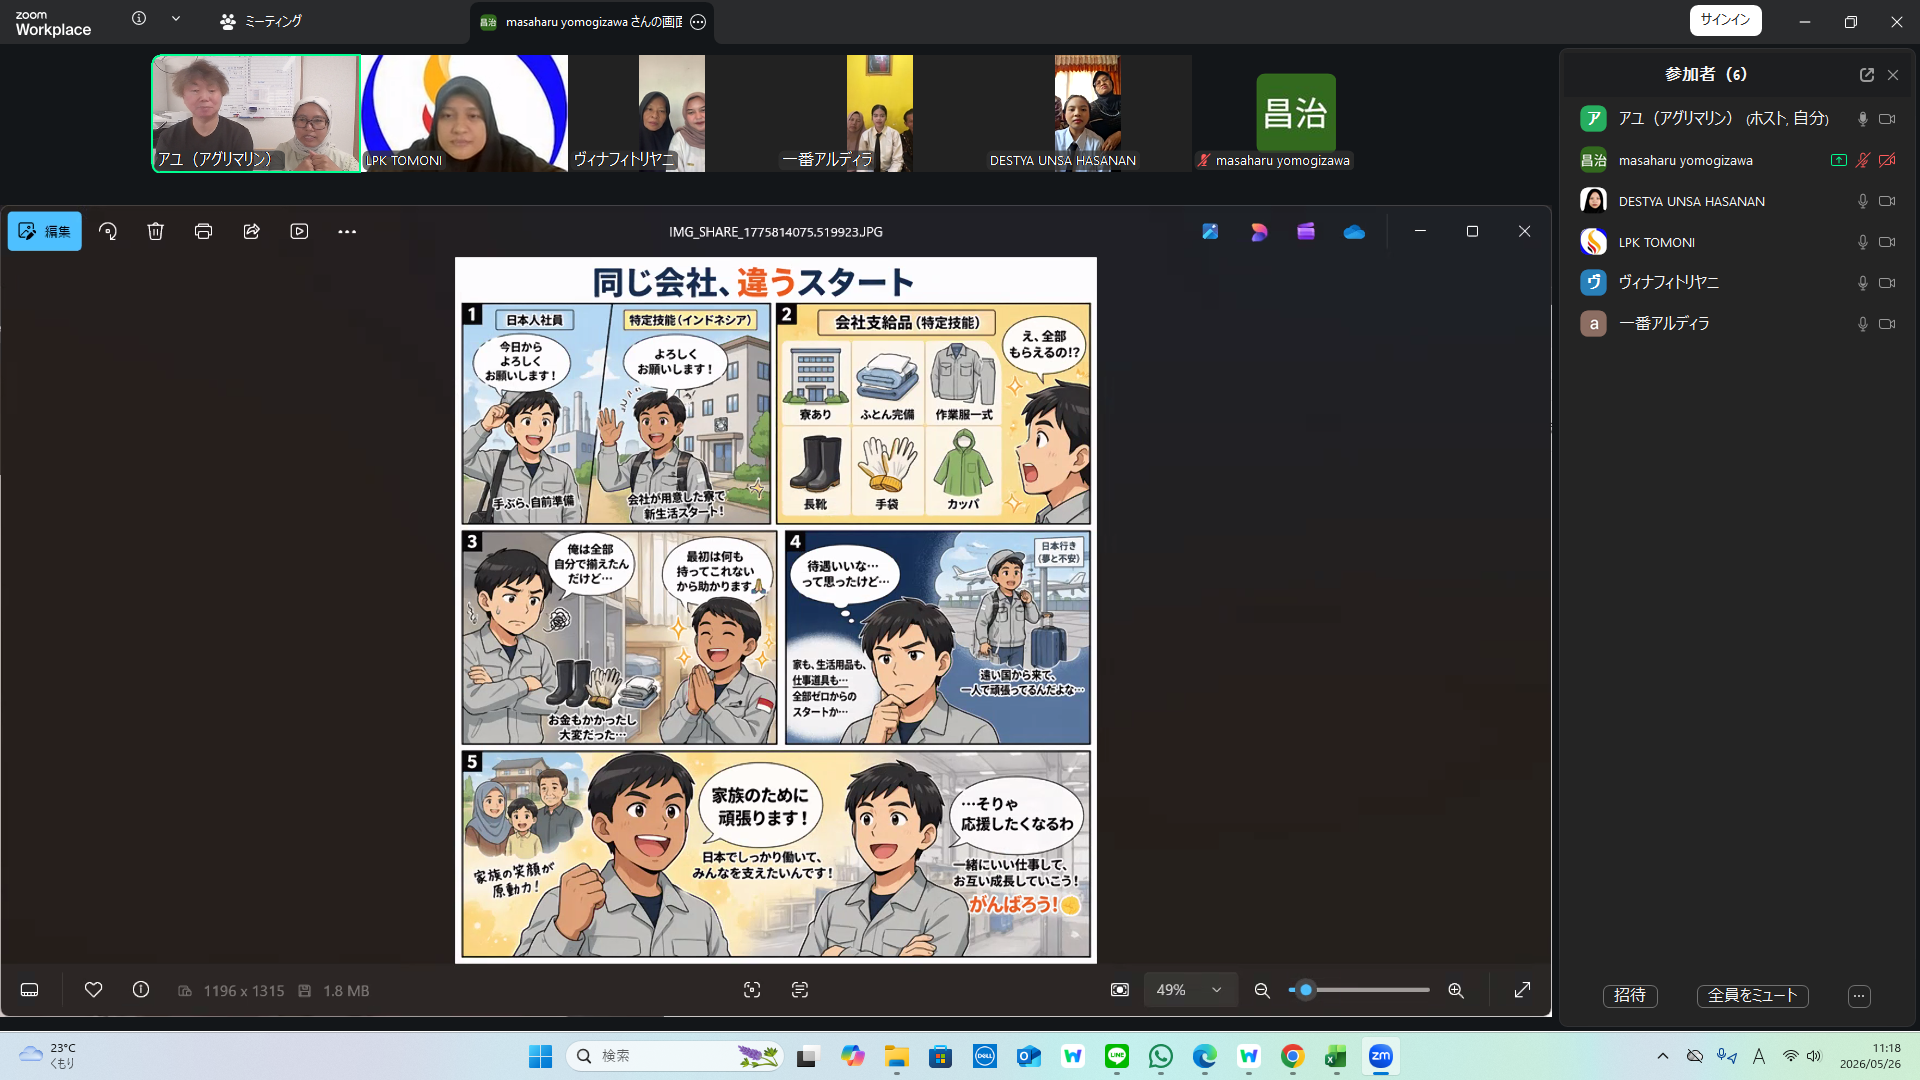Start the slideshow icon in Photos toolbar
Viewport: 1920px width, 1080px height.
tap(299, 231)
